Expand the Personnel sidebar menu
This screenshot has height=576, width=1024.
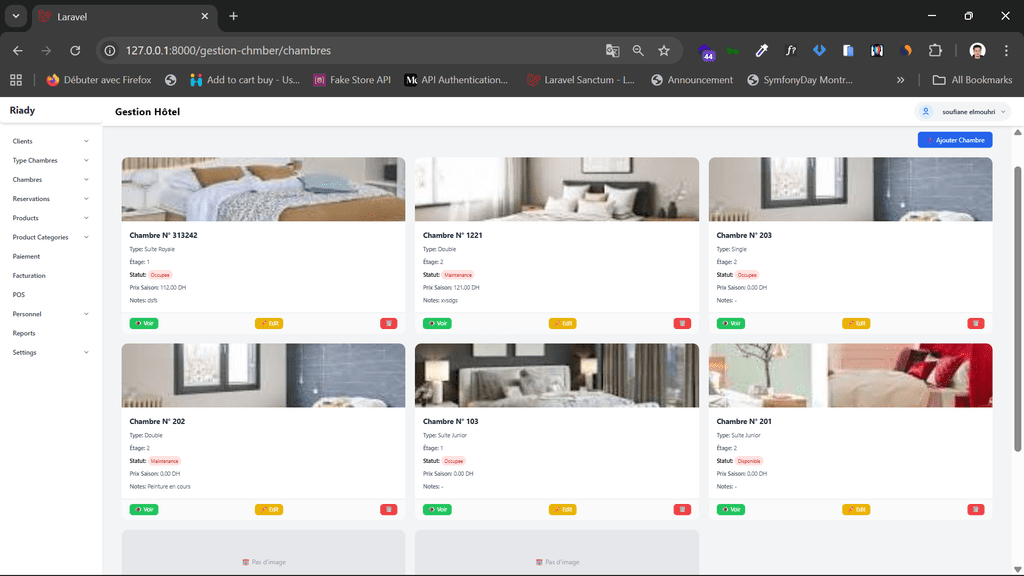[50, 314]
